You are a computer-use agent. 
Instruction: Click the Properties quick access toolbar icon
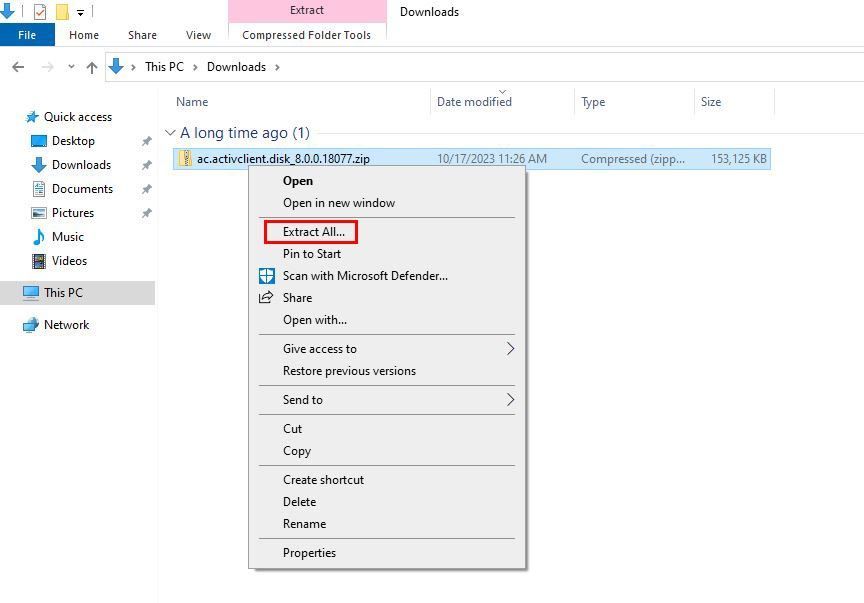tap(40, 11)
